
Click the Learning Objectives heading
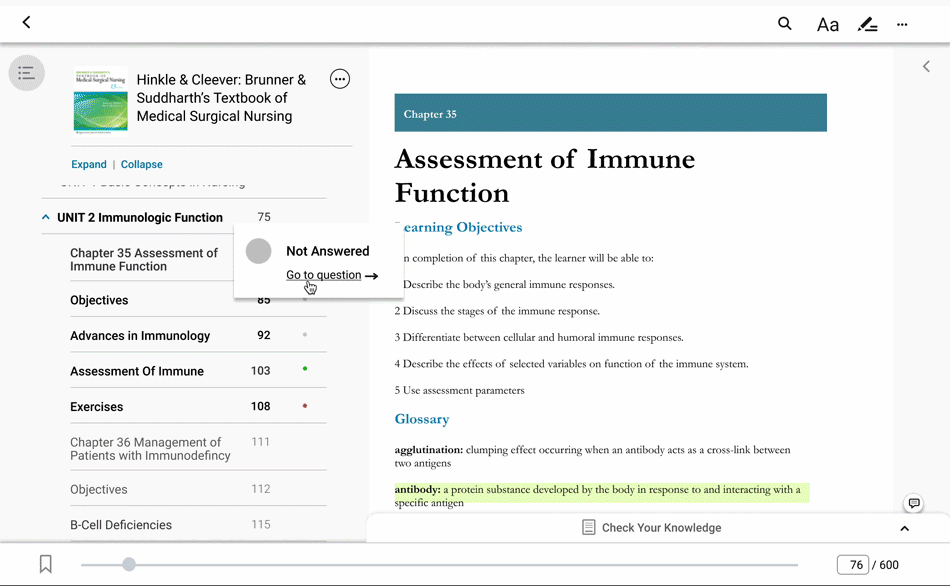[459, 227]
